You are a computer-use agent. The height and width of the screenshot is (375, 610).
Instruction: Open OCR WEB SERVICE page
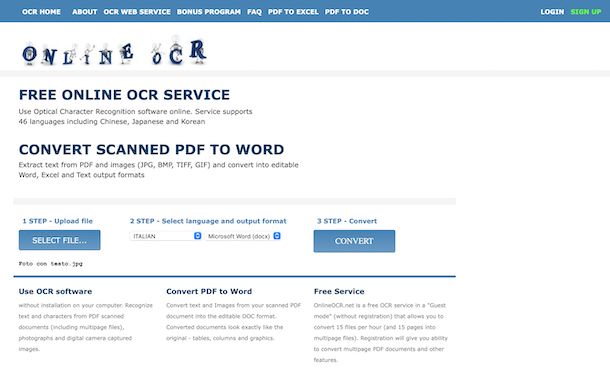(x=137, y=12)
